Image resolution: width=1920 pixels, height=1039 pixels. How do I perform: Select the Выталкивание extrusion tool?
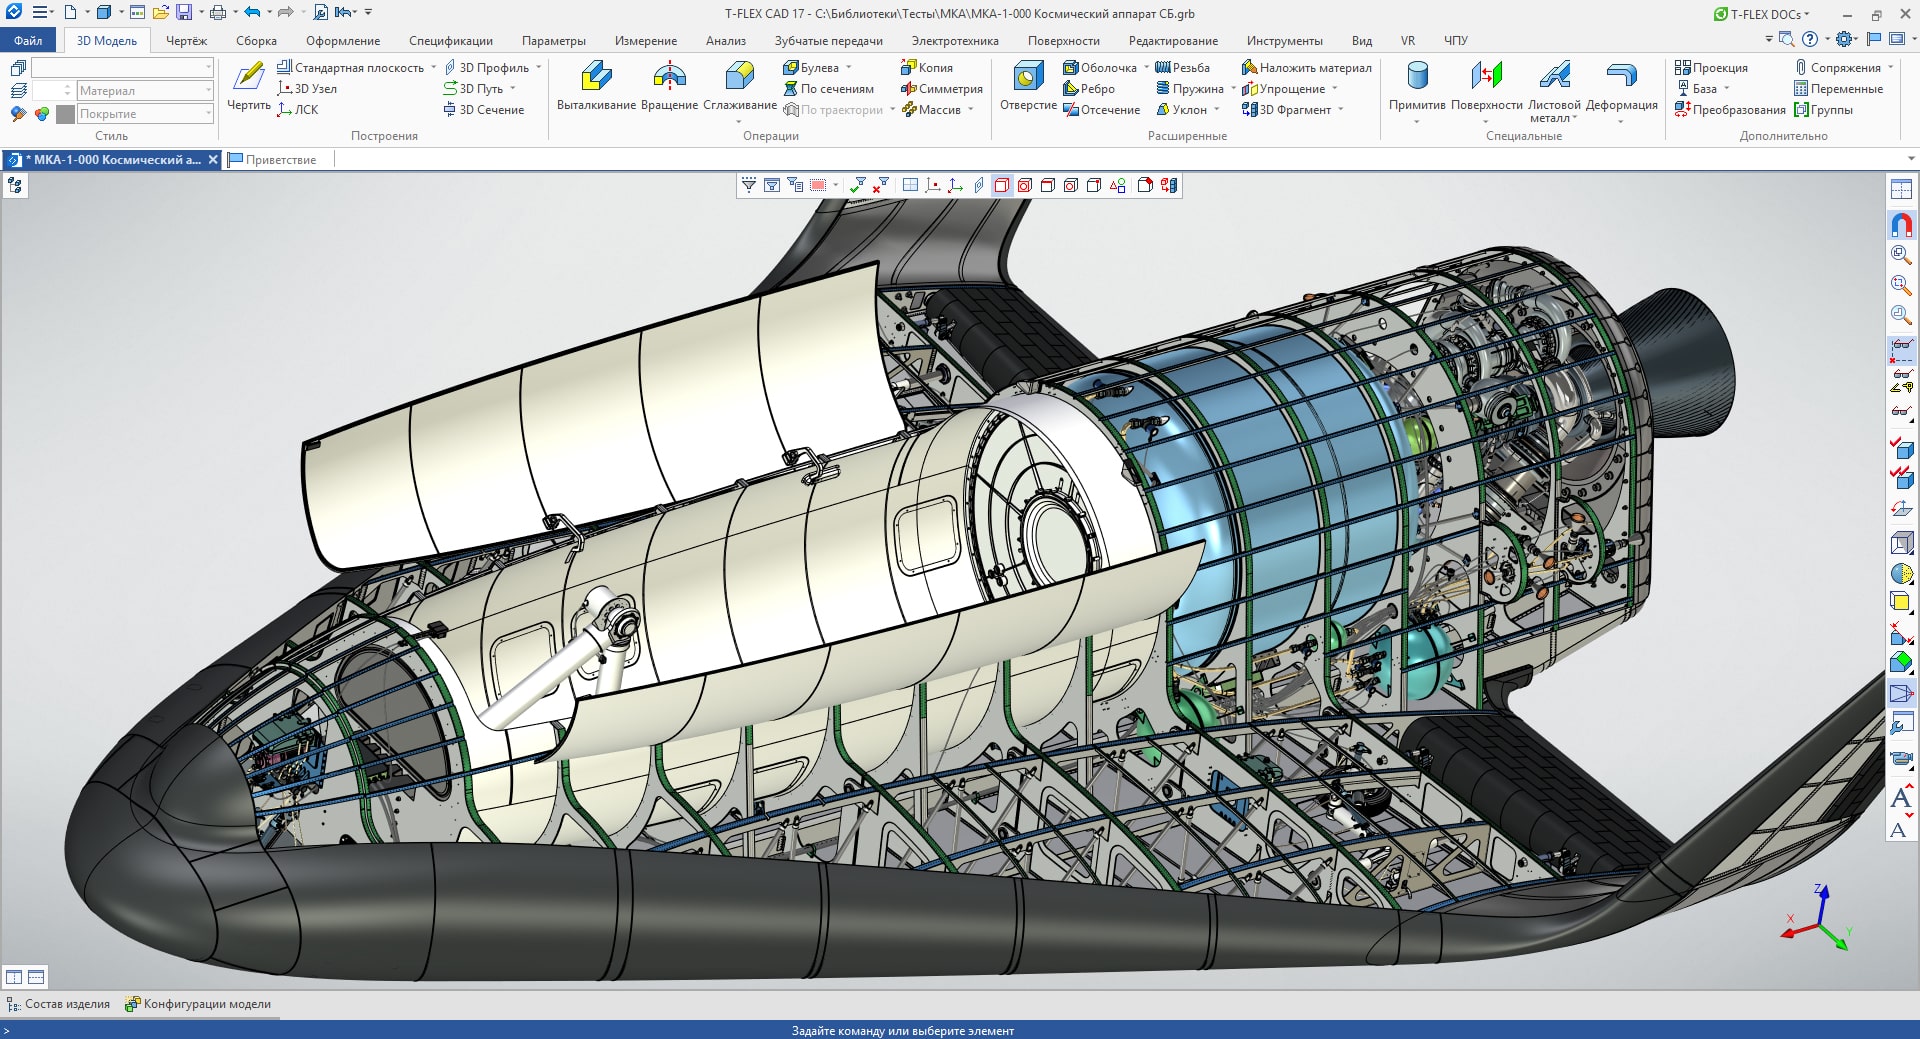coord(596,77)
